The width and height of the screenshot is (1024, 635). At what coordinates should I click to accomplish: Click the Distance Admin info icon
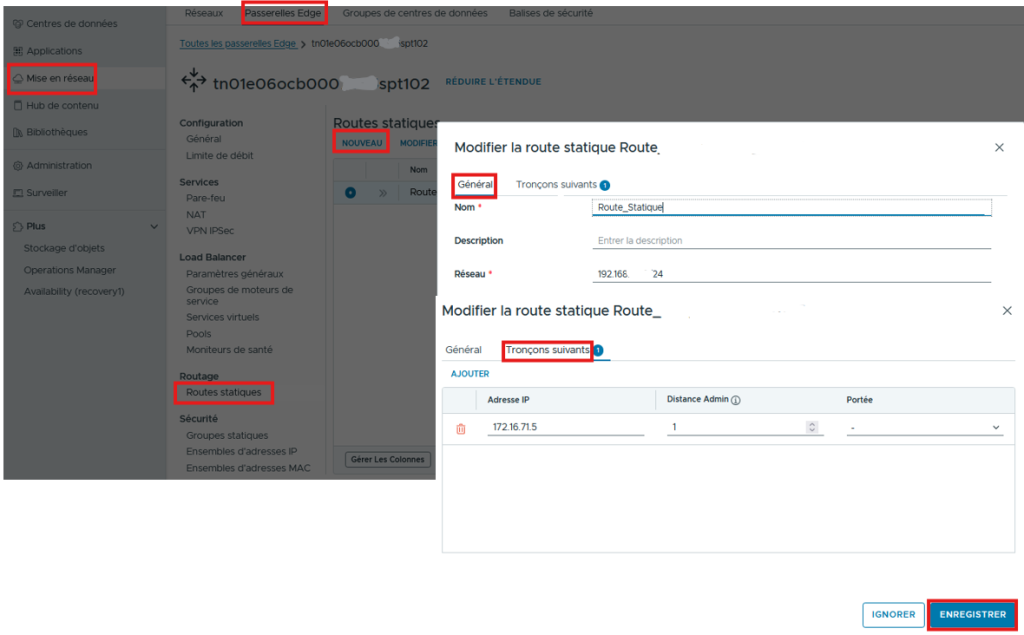[x=736, y=400]
